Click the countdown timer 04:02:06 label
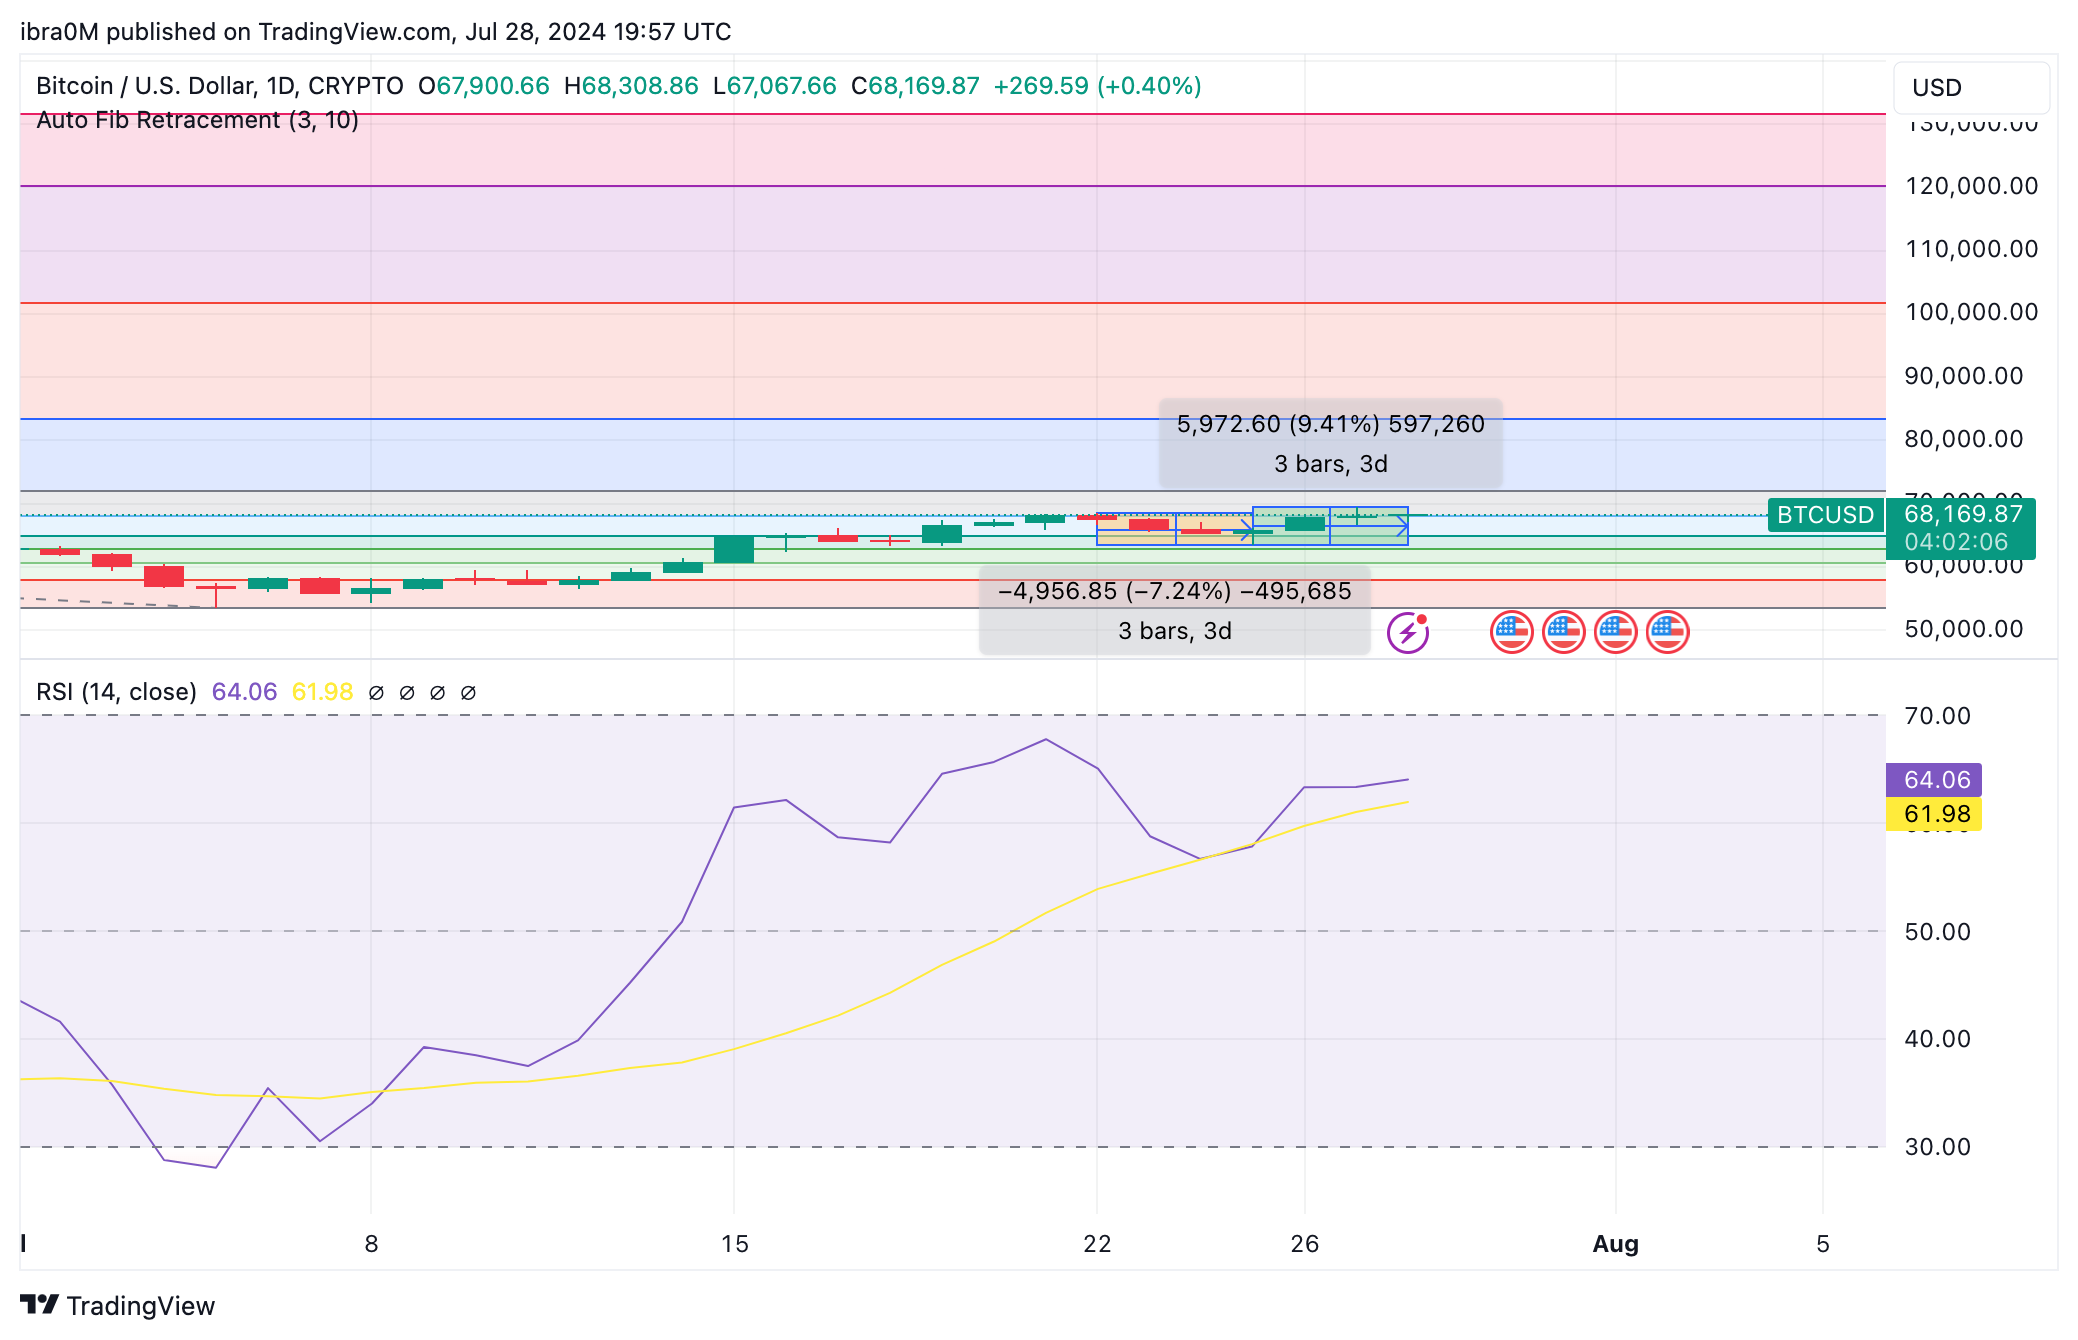This screenshot has width=2078, height=1340. (1956, 543)
